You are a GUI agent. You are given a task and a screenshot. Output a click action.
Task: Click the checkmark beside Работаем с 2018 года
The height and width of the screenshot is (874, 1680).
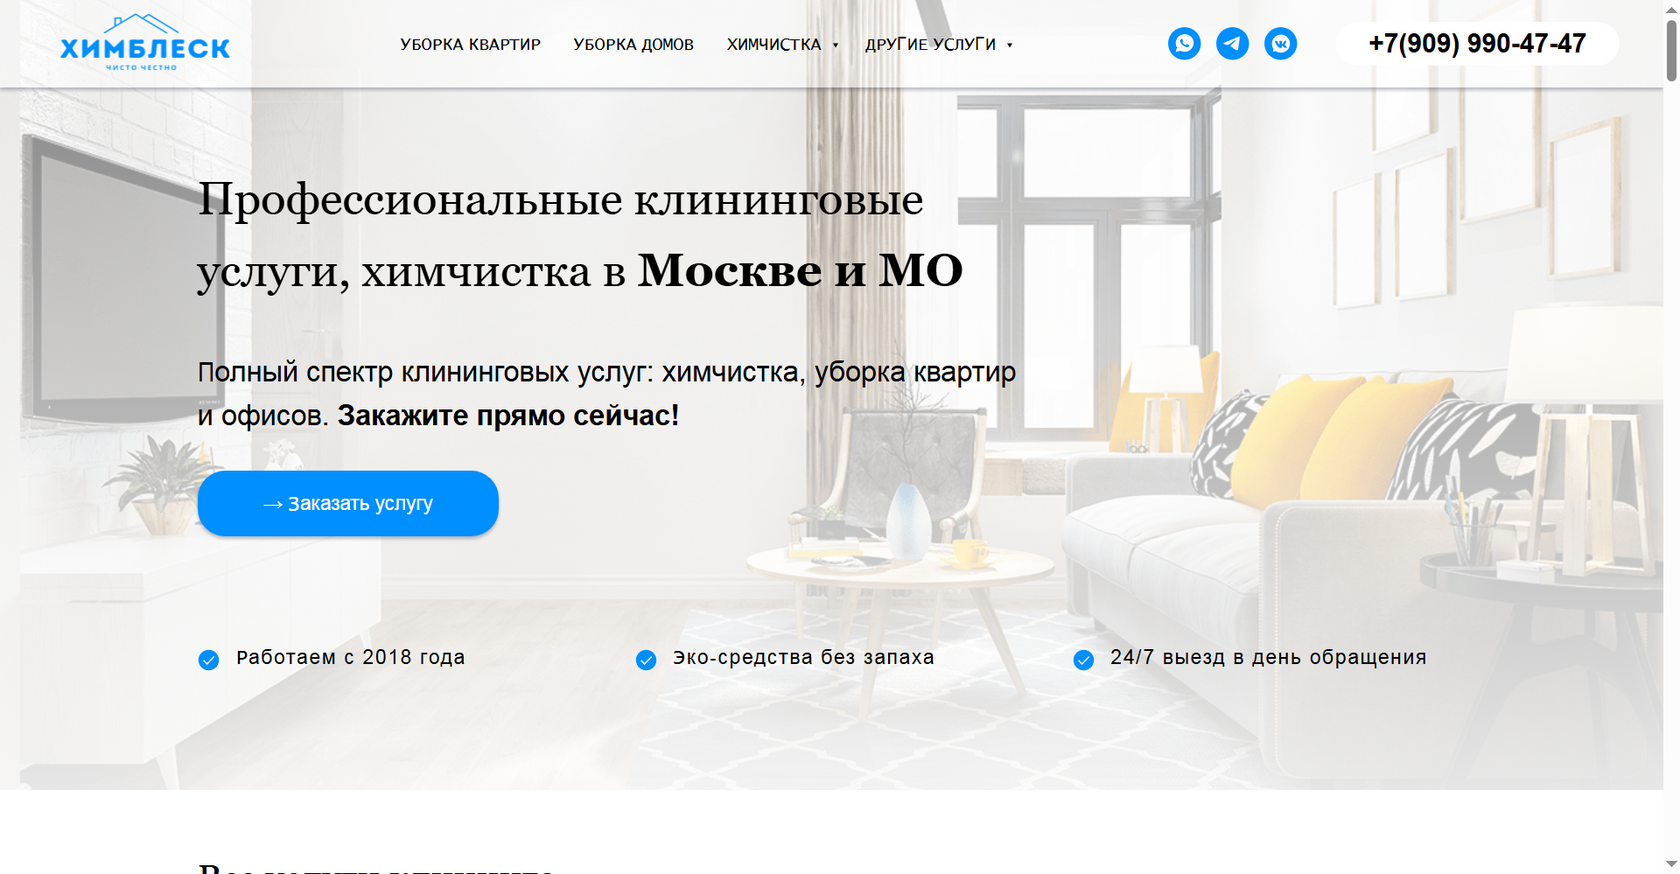pos(208,660)
